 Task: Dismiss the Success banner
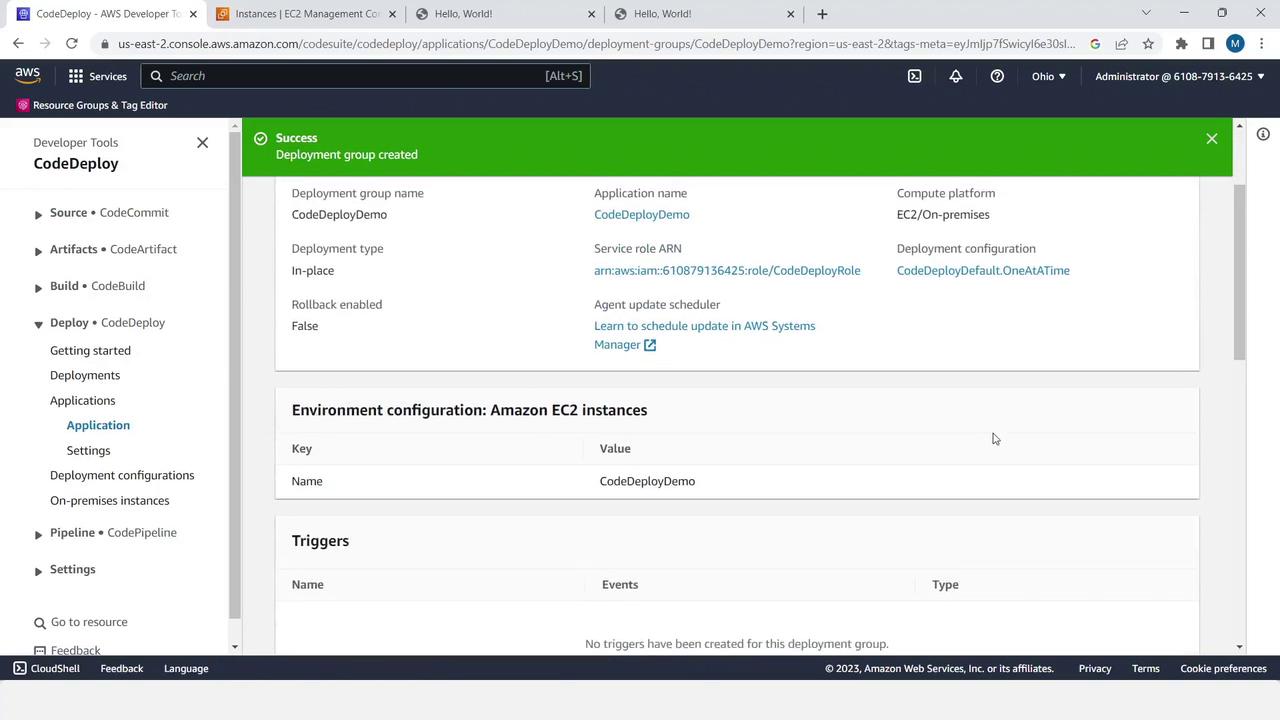pos(1212,139)
